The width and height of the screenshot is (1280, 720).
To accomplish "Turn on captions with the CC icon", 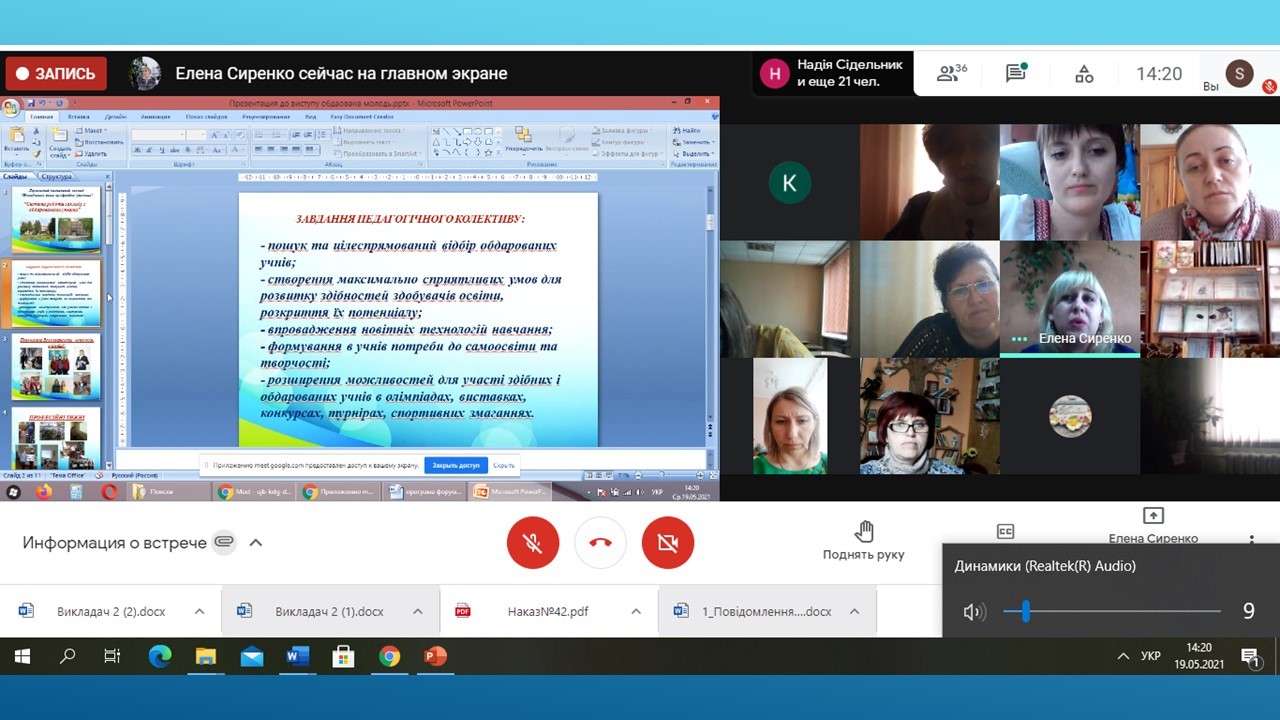I will (1005, 532).
